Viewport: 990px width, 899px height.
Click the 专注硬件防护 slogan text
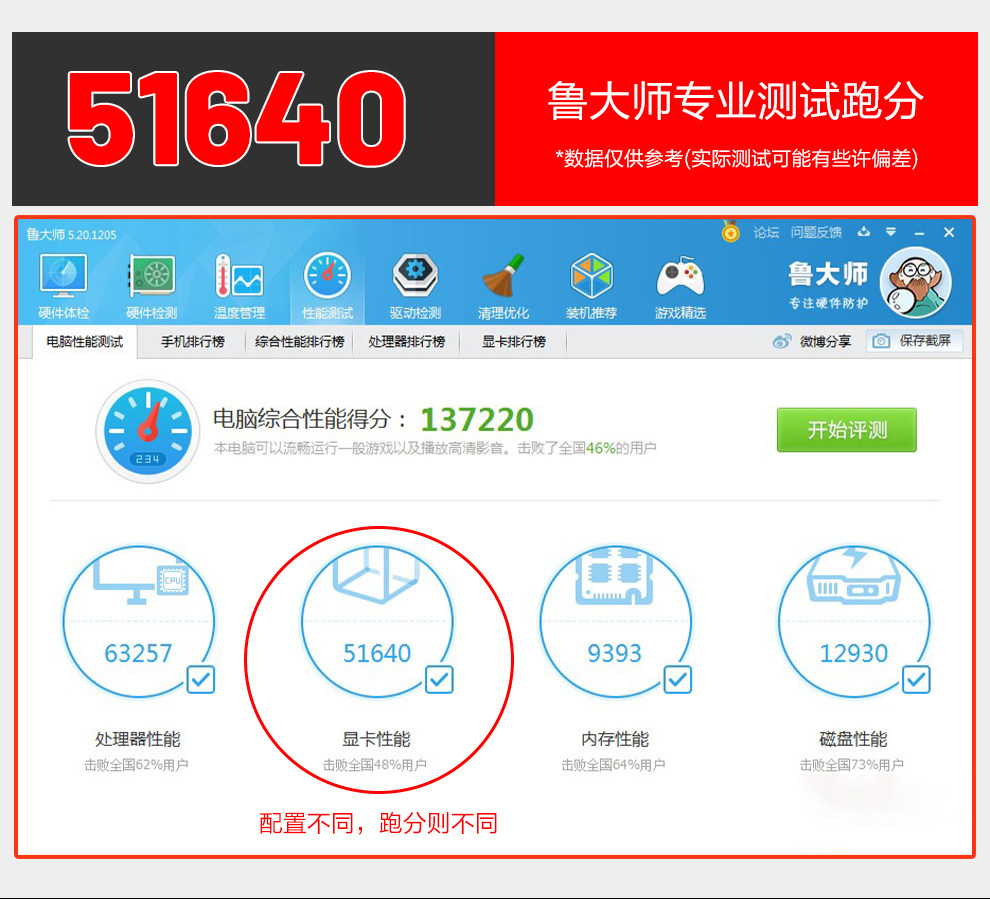coord(828,303)
